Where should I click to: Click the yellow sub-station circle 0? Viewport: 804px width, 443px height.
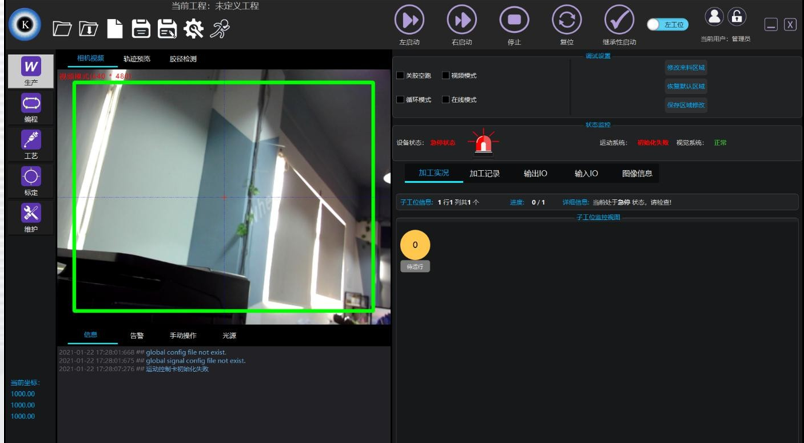[415, 245]
